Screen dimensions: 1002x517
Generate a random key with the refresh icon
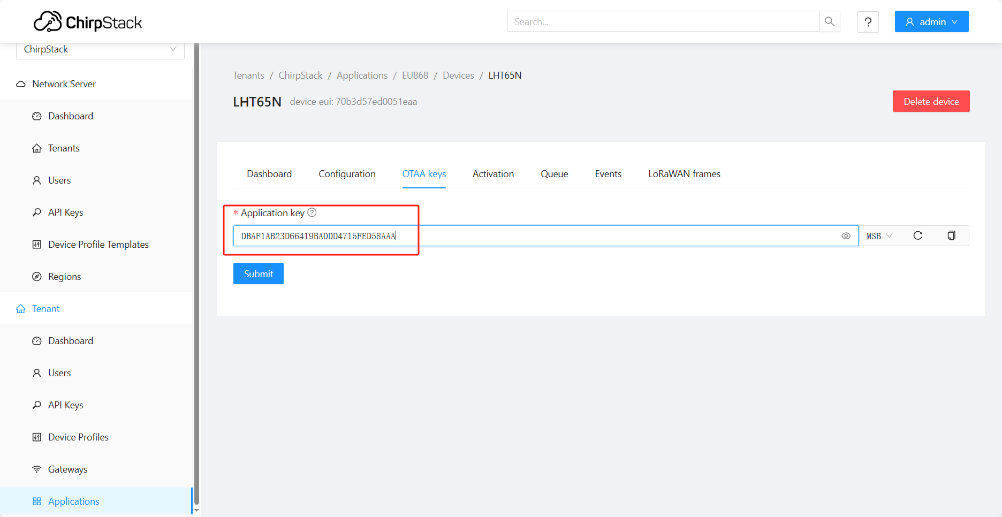[x=918, y=236]
